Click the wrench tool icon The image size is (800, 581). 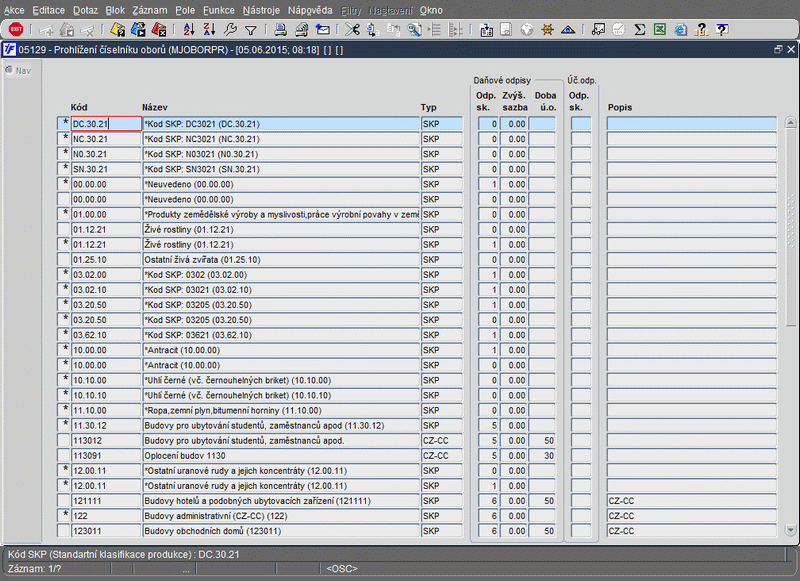coord(231,29)
